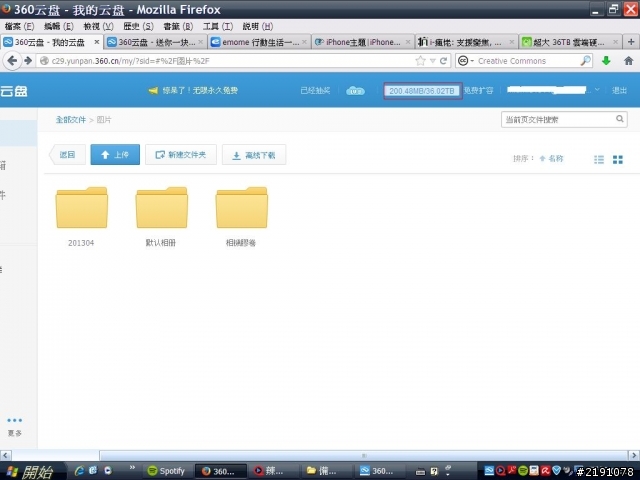Click the 离线下载 offline download button
640x480 pixels.
[x=254, y=155]
